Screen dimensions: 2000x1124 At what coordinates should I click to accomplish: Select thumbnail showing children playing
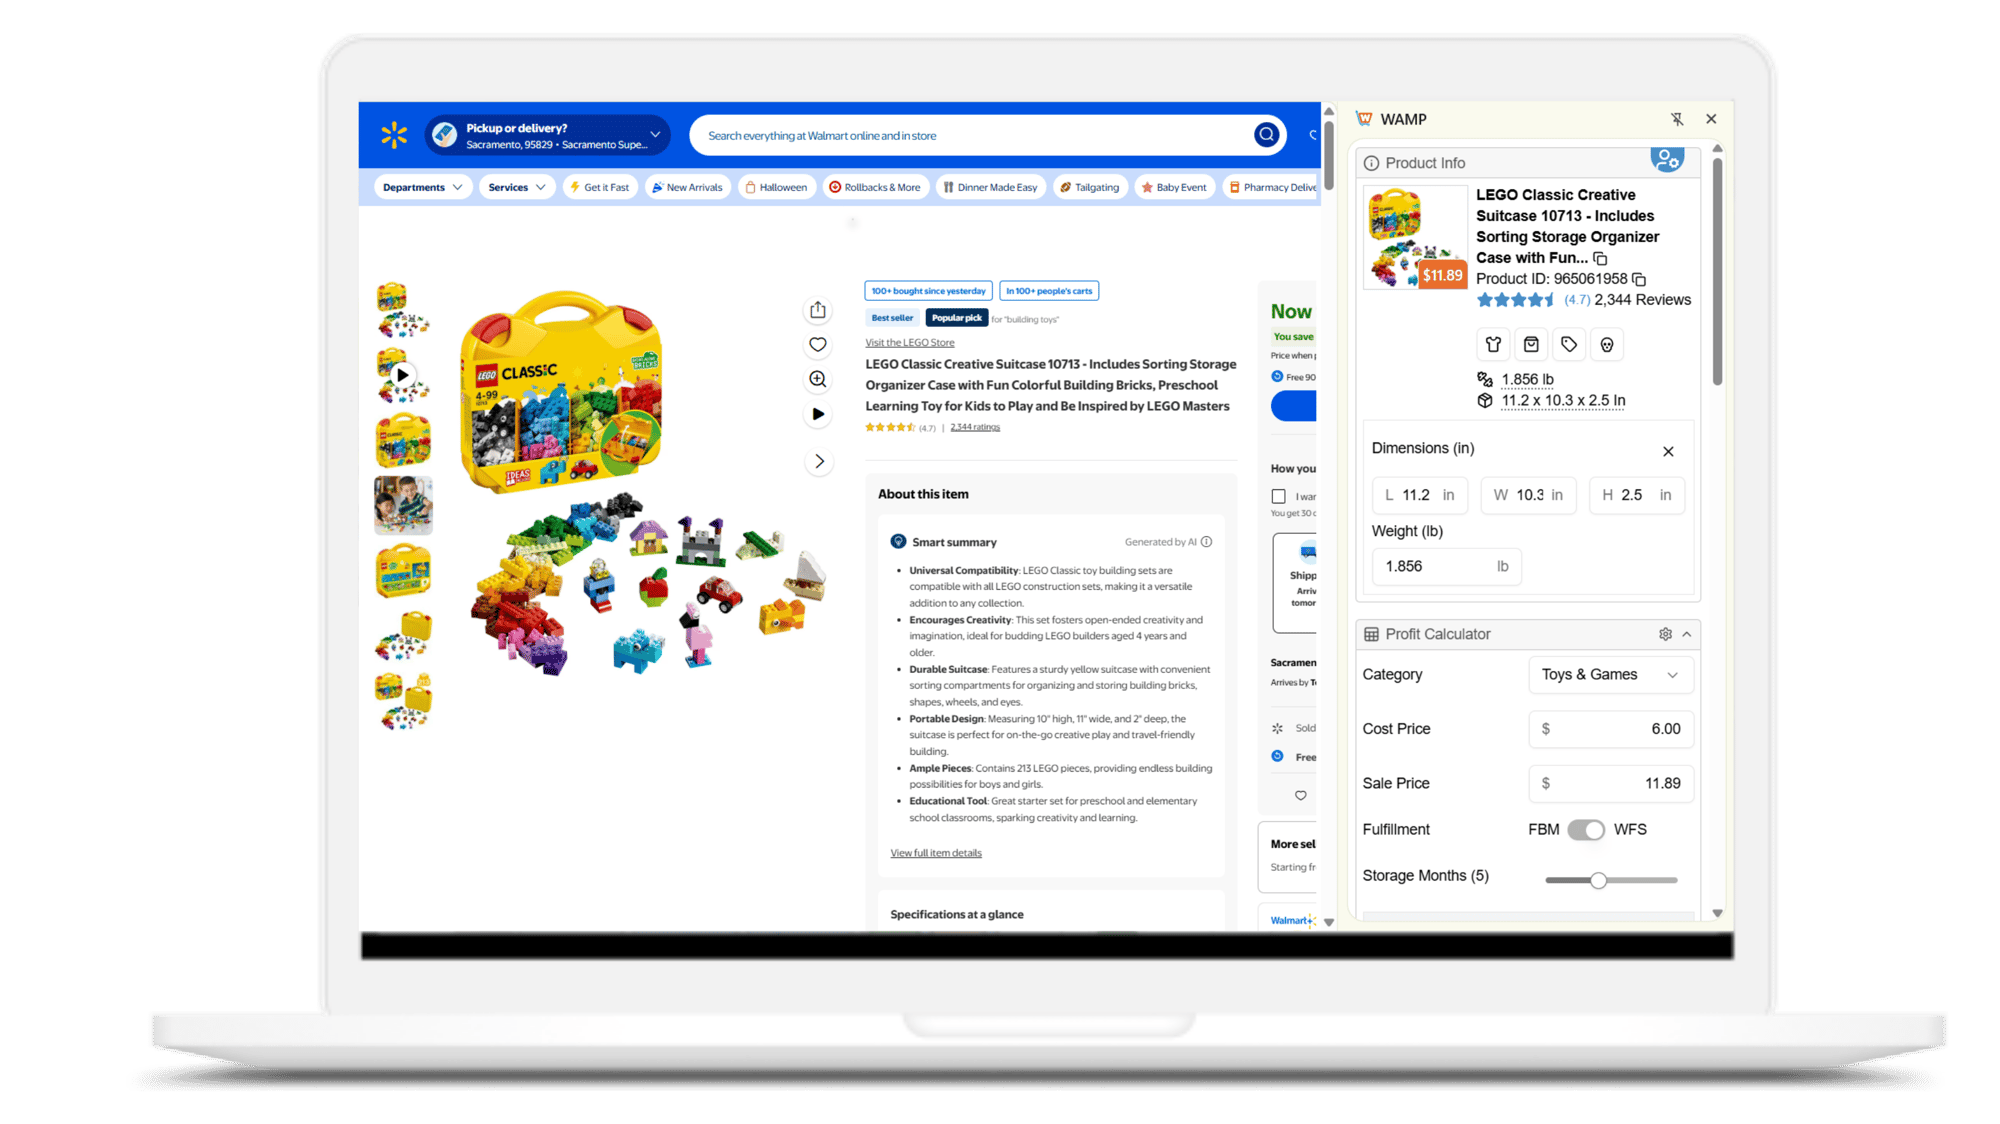pos(403,506)
